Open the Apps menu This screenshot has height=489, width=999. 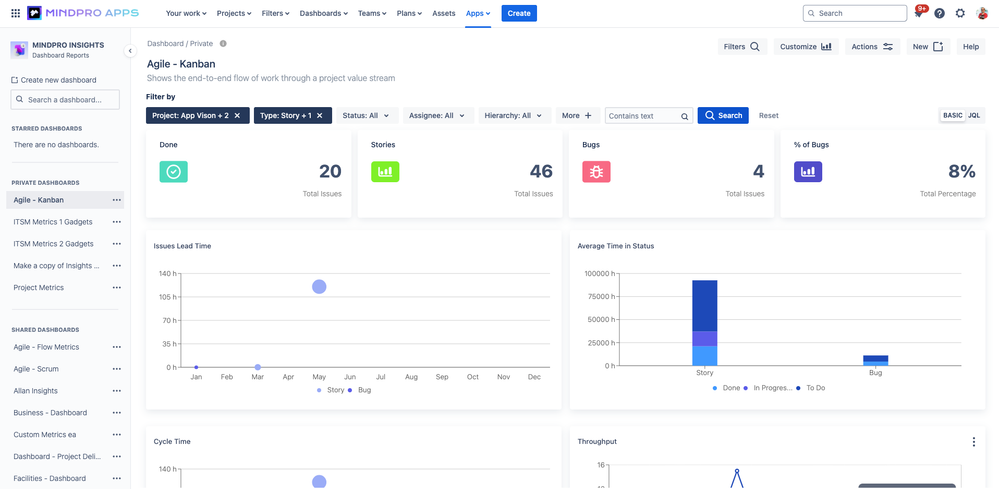pos(478,13)
